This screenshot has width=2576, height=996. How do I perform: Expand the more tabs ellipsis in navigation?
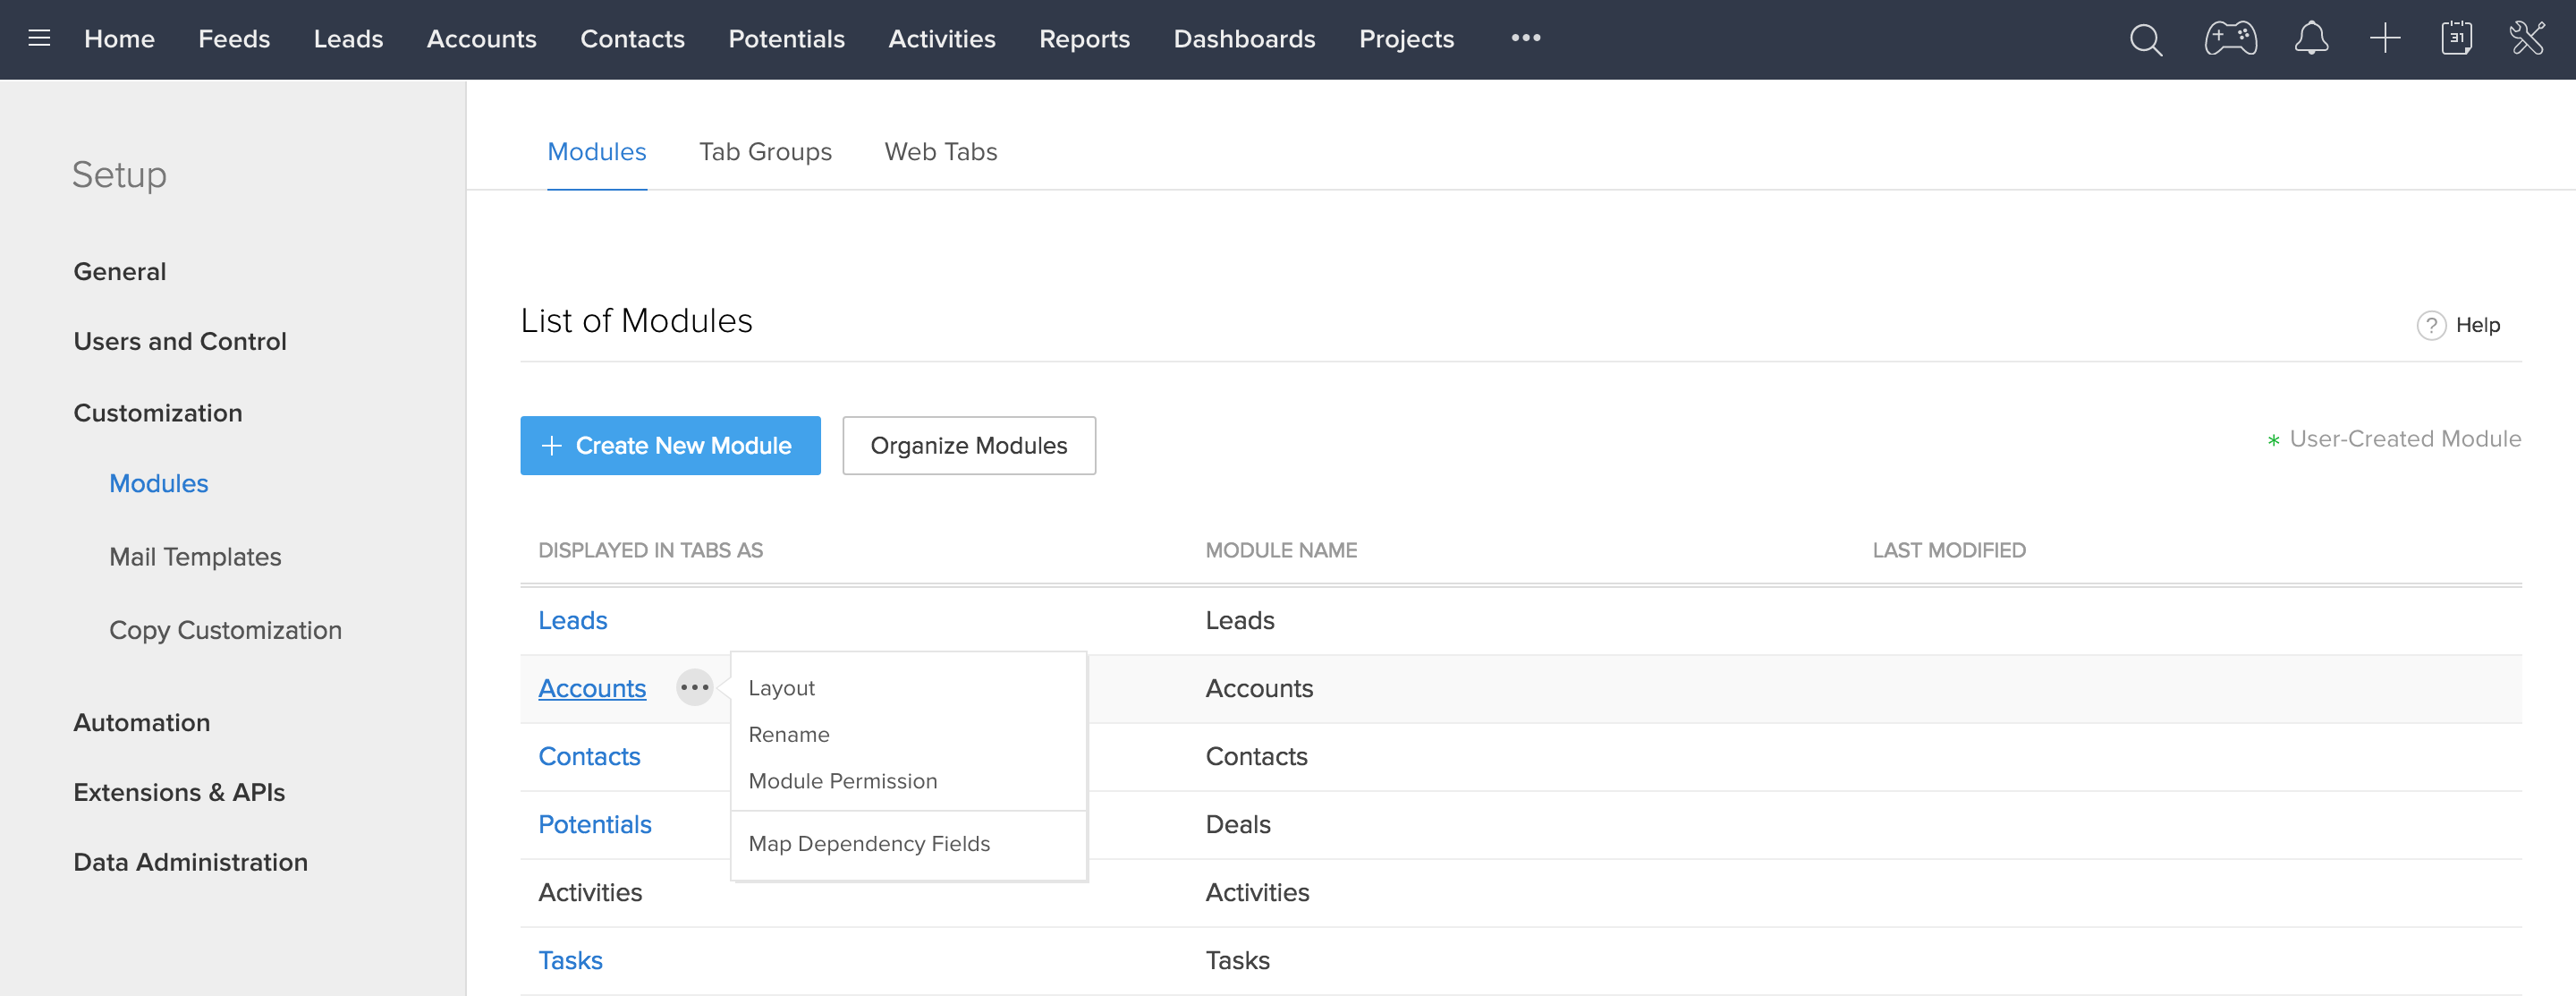click(x=1525, y=39)
